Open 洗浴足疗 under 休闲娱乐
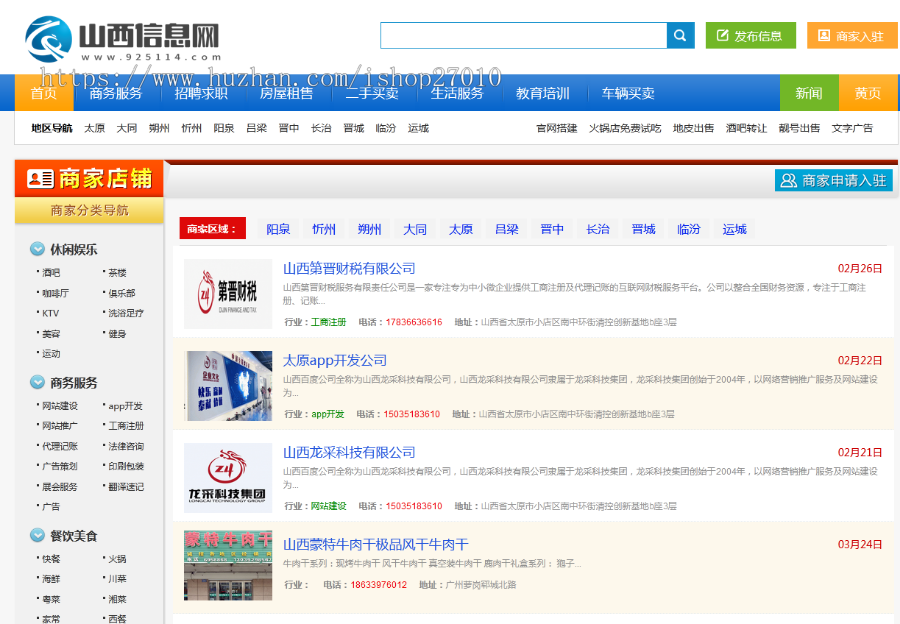The height and width of the screenshot is (624, 900). pos(126,313)
